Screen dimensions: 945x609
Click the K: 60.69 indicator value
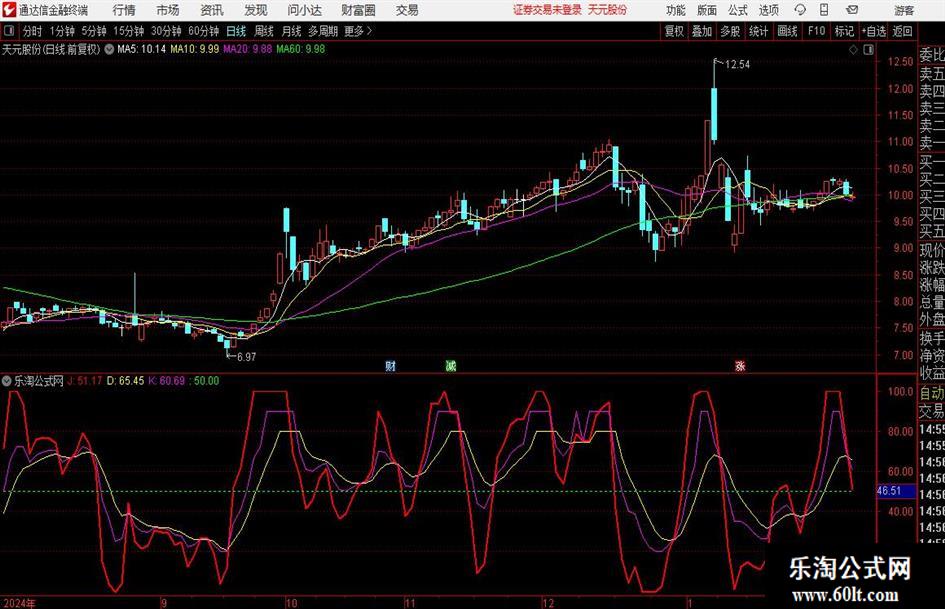[x=166, y=381]
